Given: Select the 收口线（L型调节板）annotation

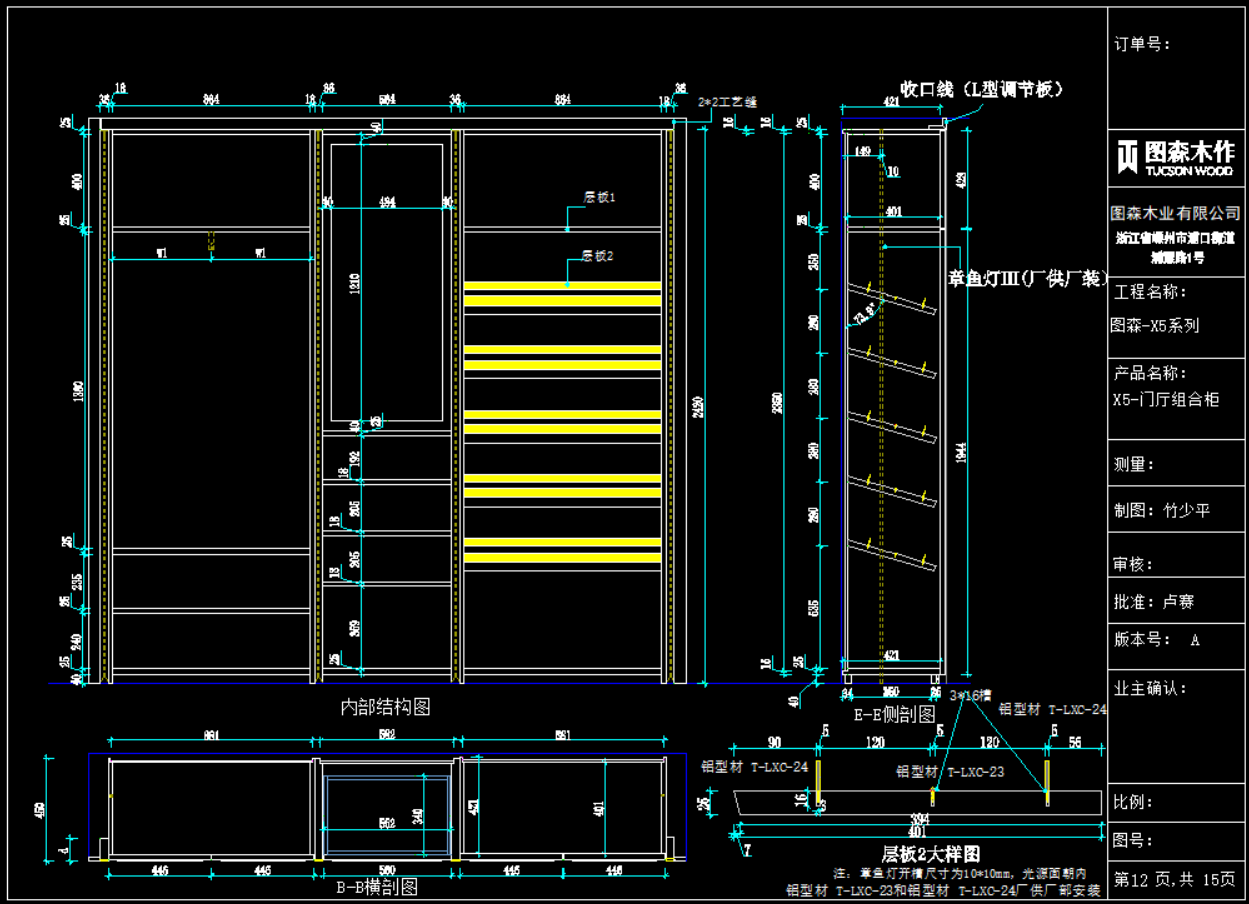Looking at the screenshot, I should click(x=981, y=89).
